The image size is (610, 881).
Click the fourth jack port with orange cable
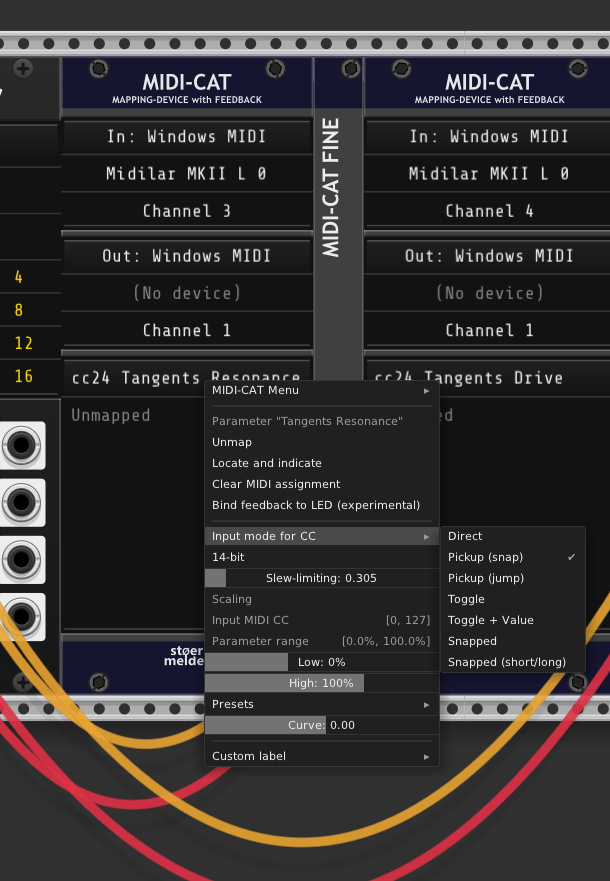21,616
